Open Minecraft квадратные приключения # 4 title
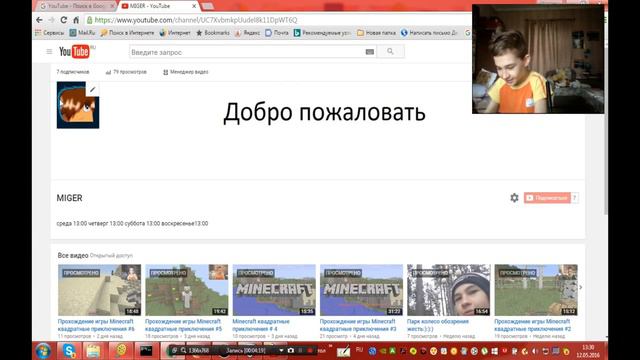Screen dimensions: 640x360 click(261, 325)
